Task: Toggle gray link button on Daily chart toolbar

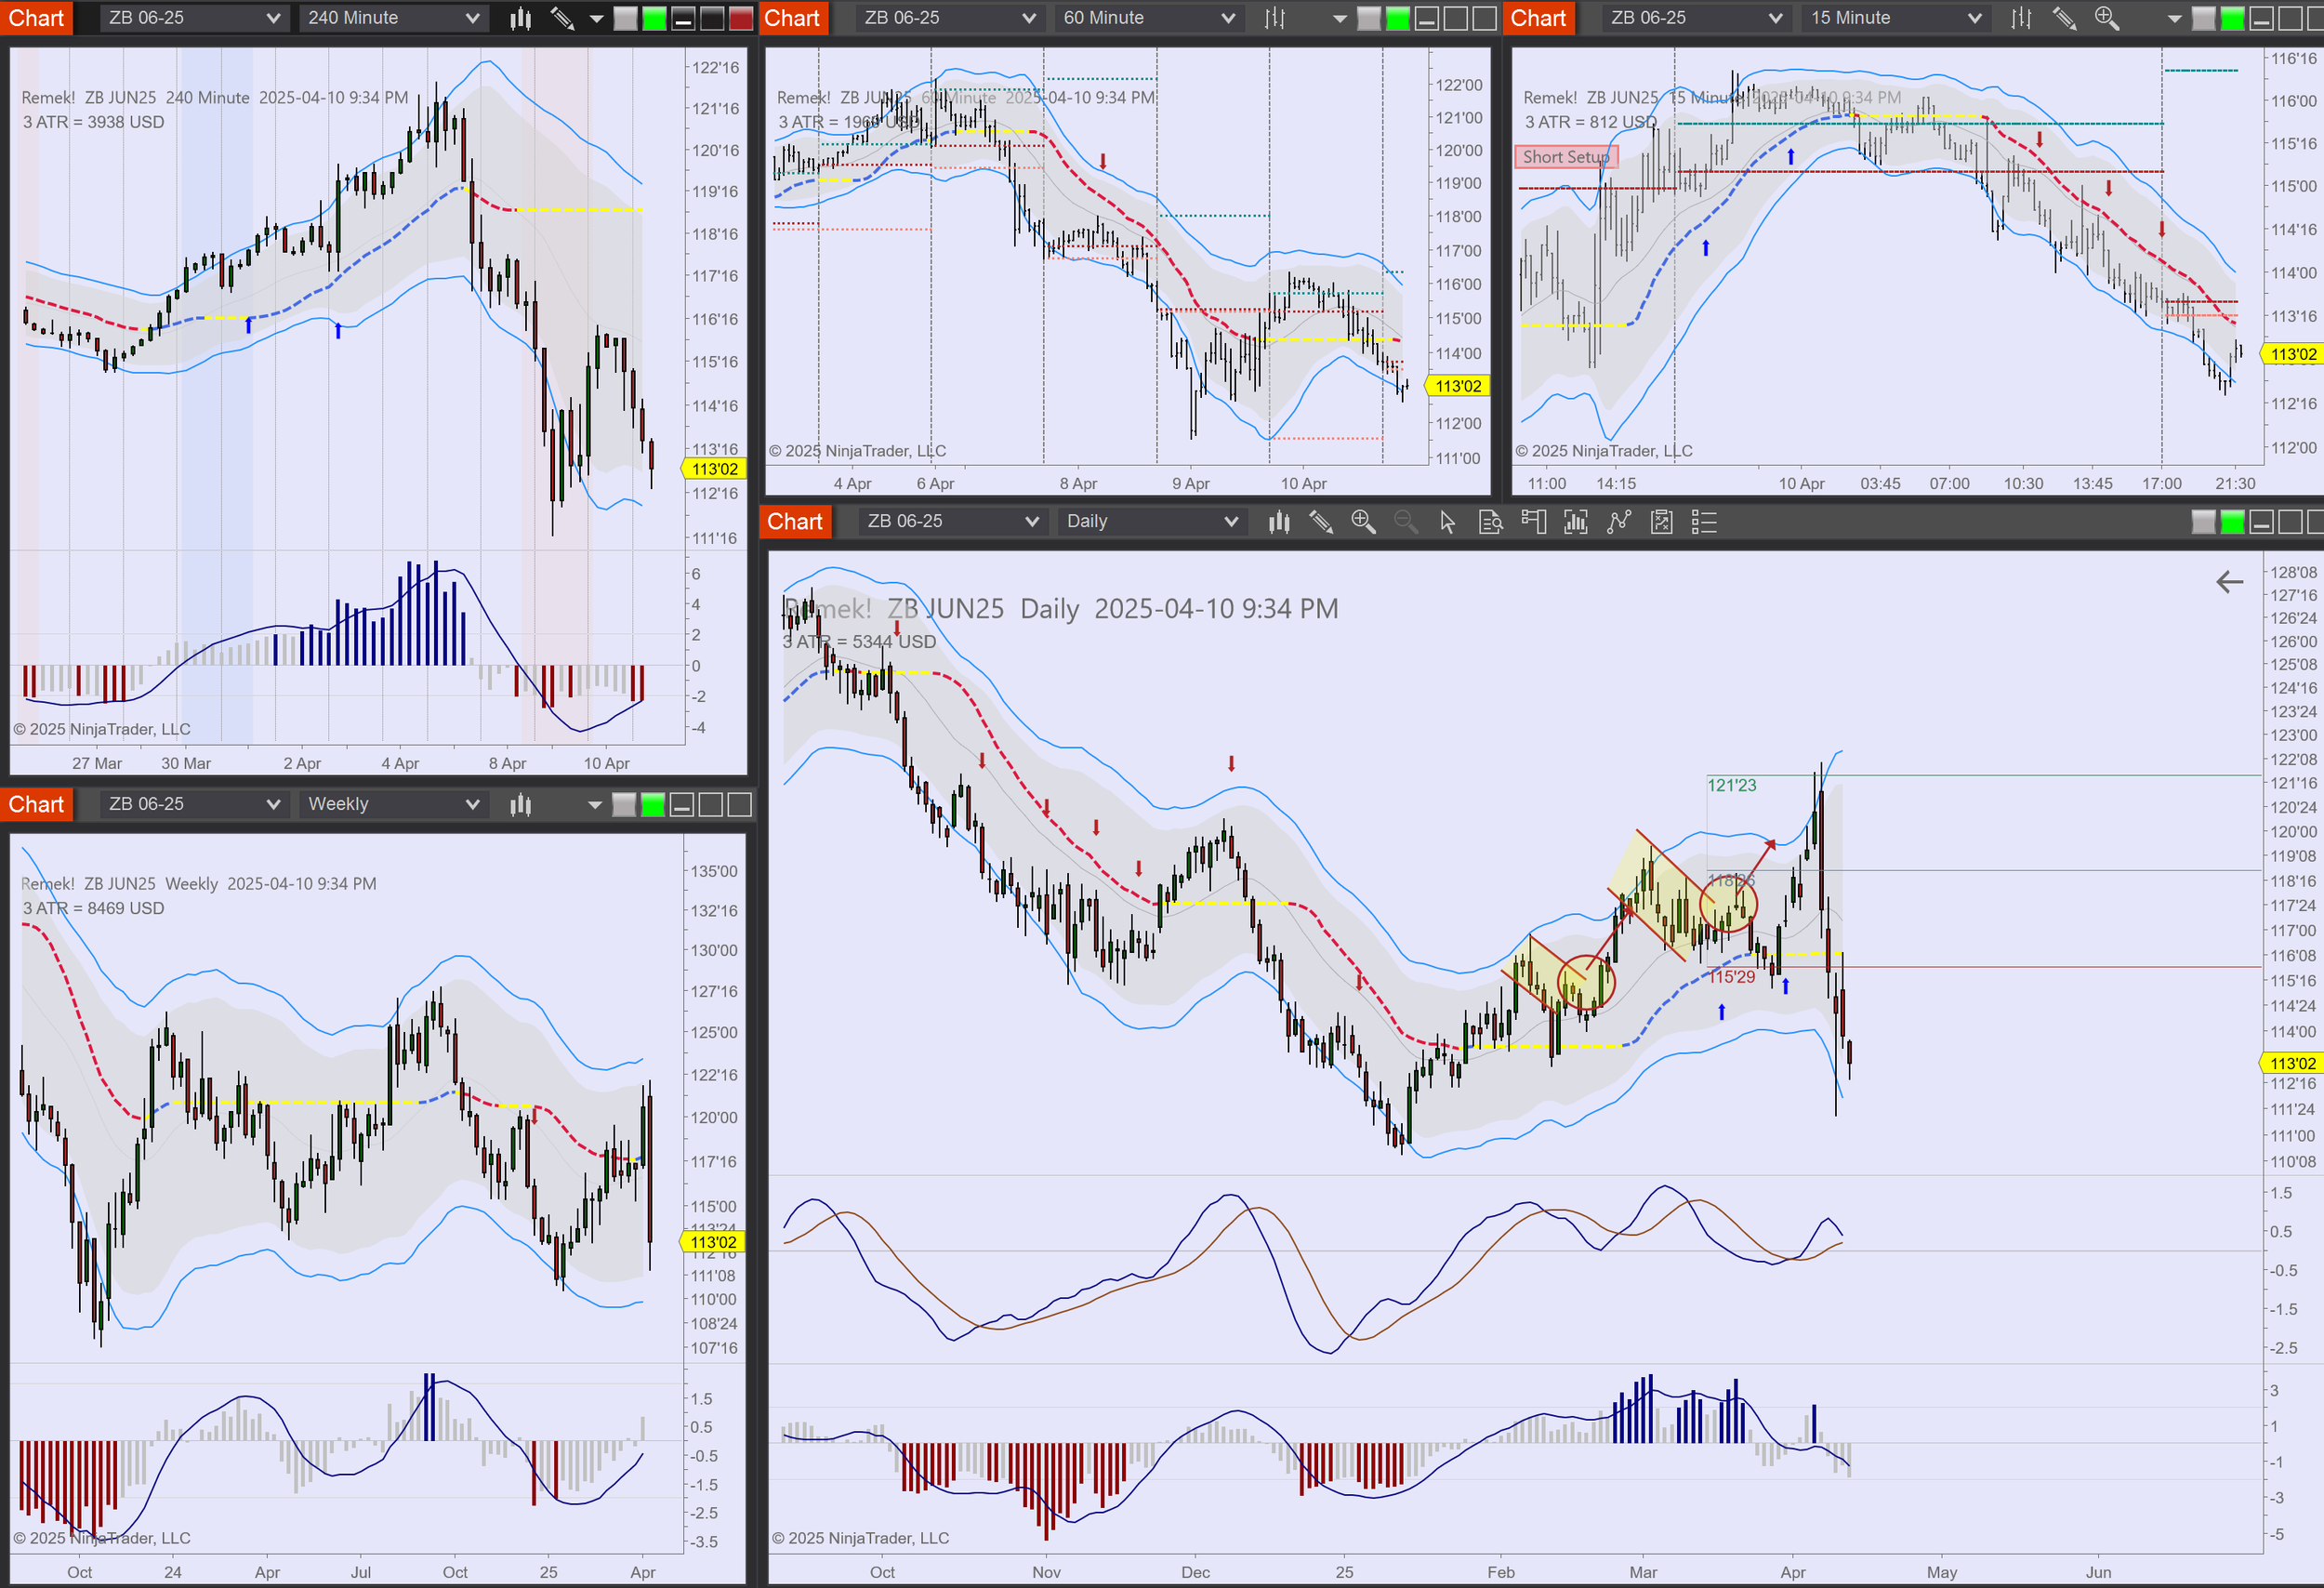Action: click(x=2203, y=521)
